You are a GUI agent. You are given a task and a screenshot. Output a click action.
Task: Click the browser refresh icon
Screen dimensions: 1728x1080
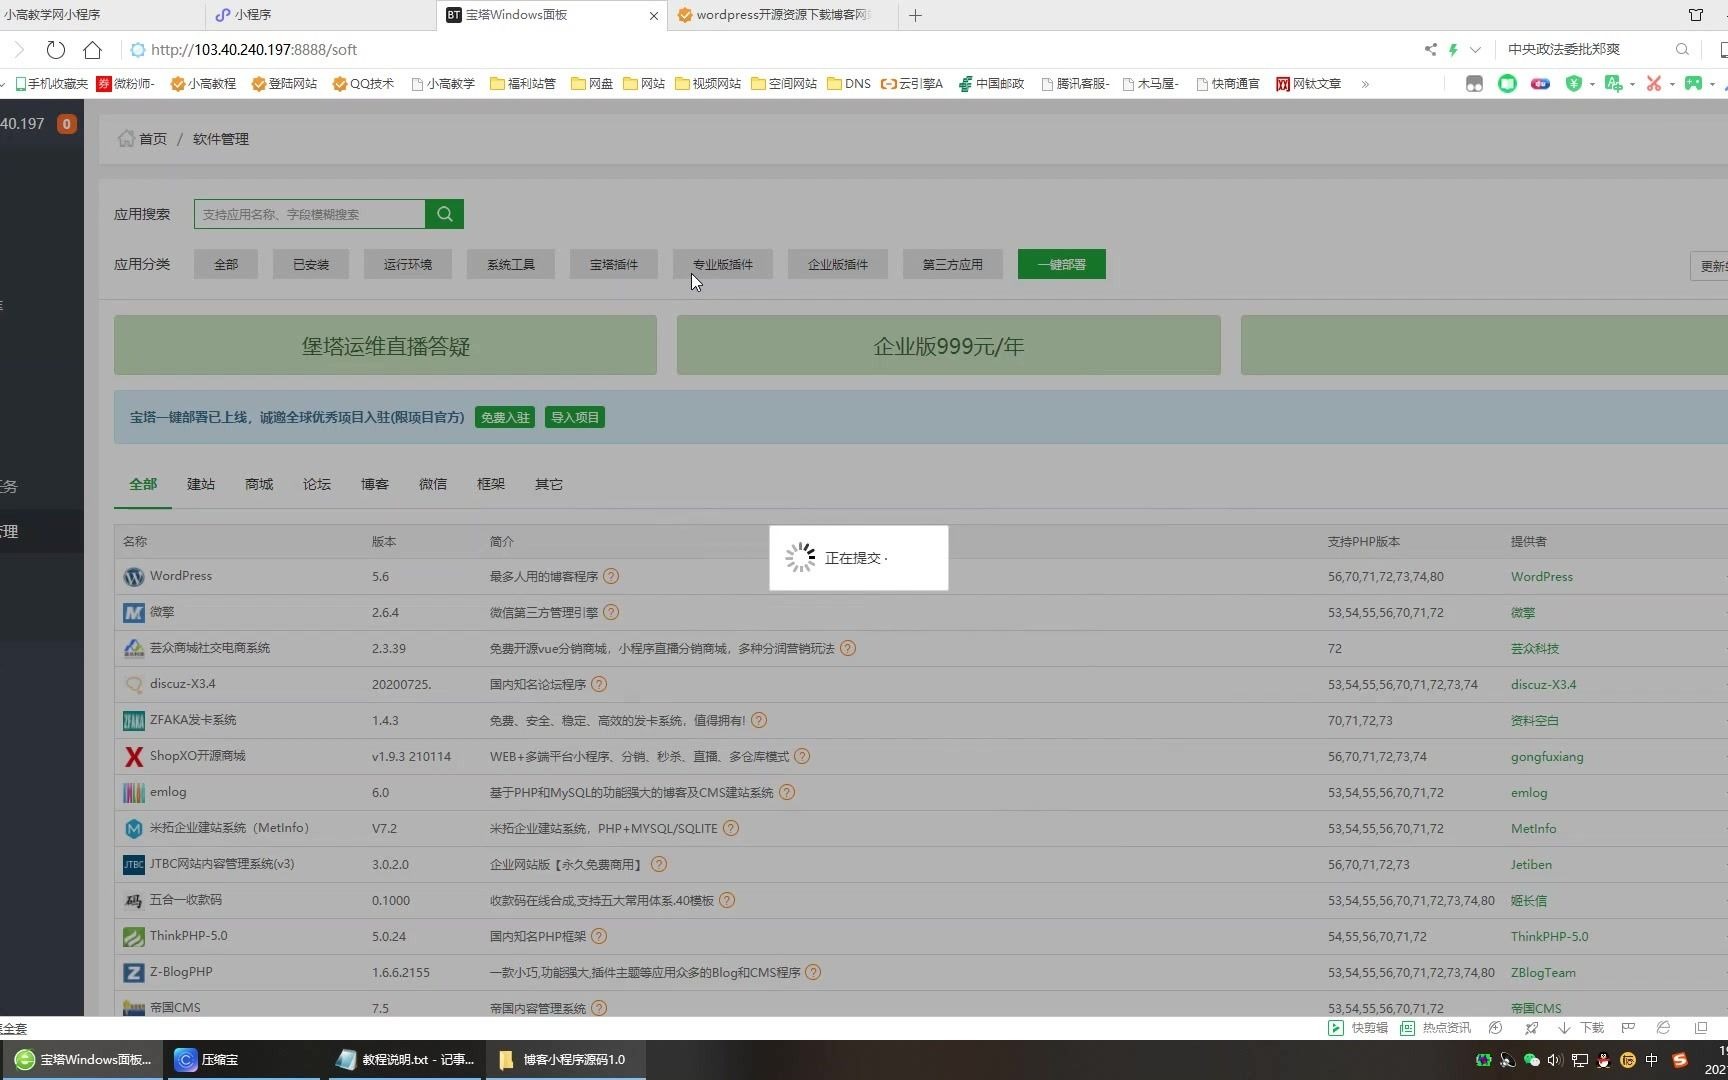(x=56, y=49)
